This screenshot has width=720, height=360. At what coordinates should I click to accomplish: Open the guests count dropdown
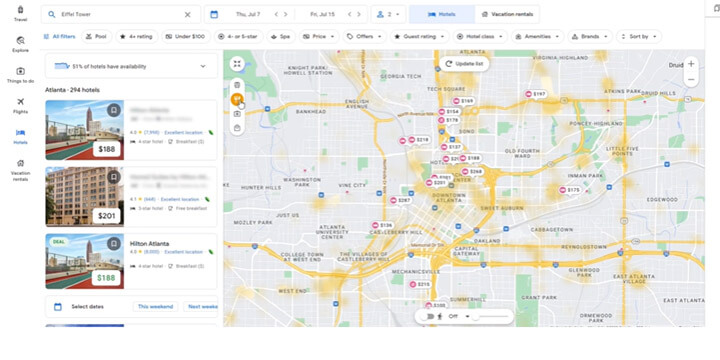coord(388,14)
